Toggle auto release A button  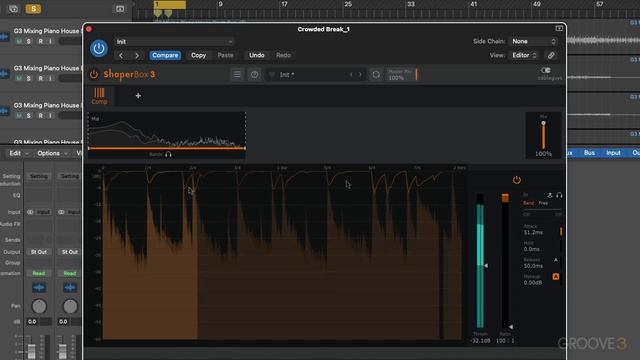coord(556,260)
